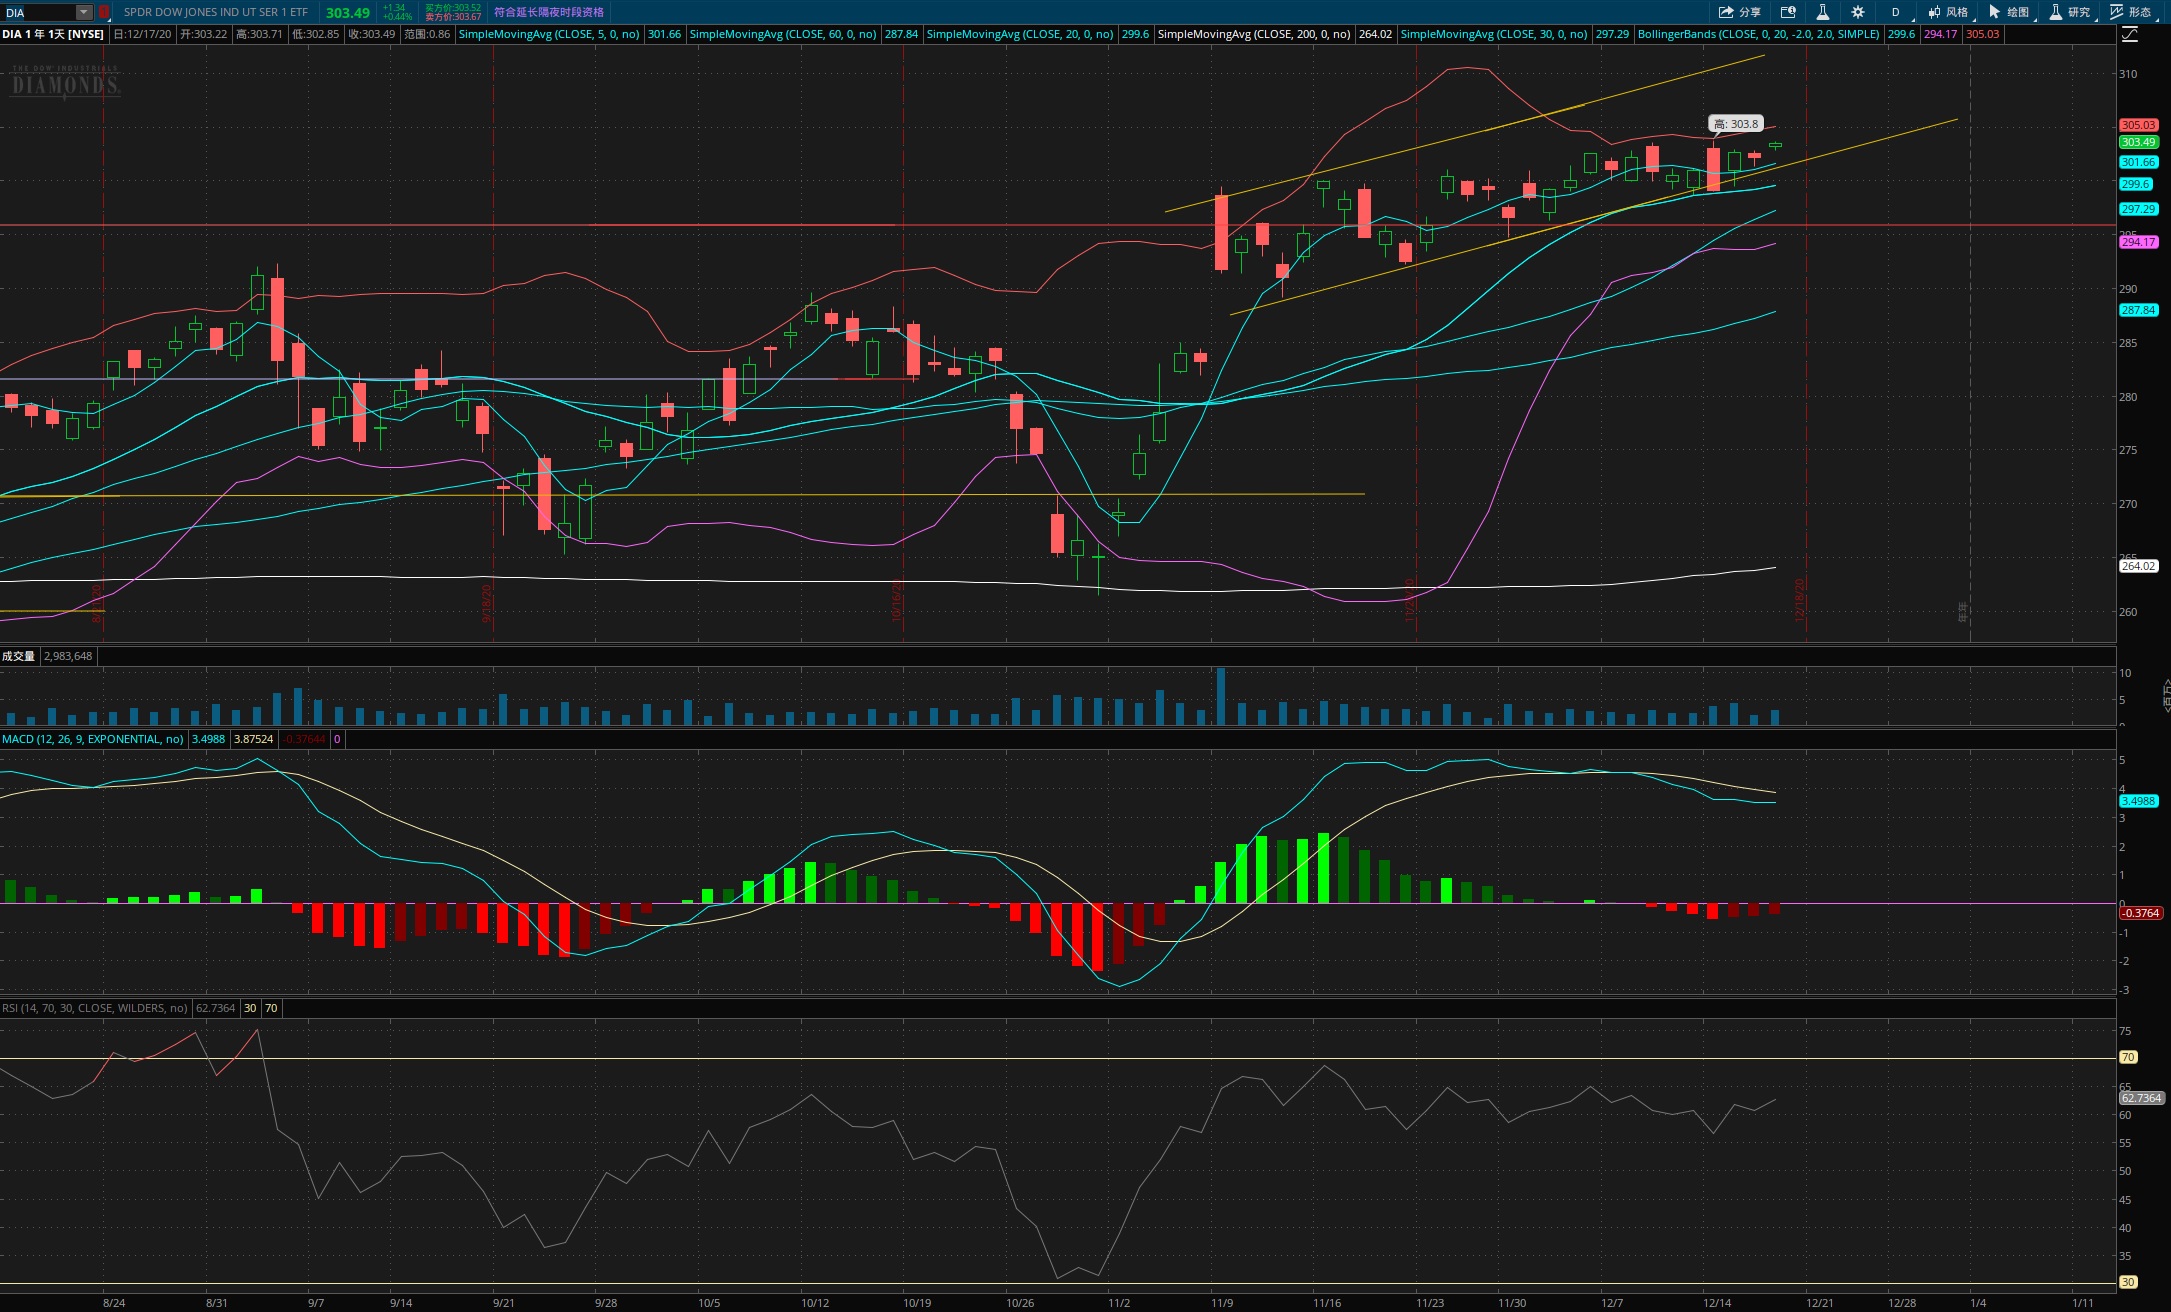This screenshot has height=1312, width=2171.
Task: Click the 高: 303.8 high price bubble
Action: pyautogui.click(x=1735, y=124)
